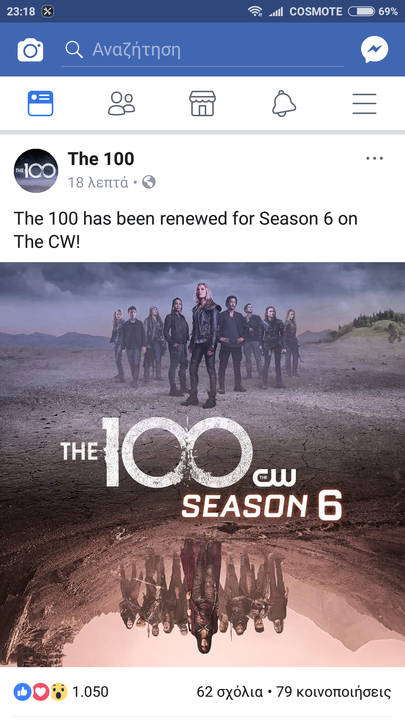Switch to the News Feed tab
Viewport: 405px width, 720px height.
40,103
